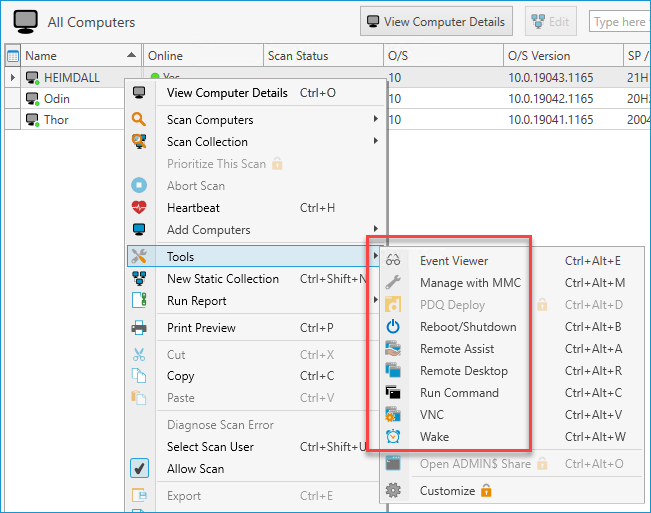Image resolution: width=651 pixels, height=513 pixels.
Task: Focus the 'Type here' filter field
Action: point(619,22)
